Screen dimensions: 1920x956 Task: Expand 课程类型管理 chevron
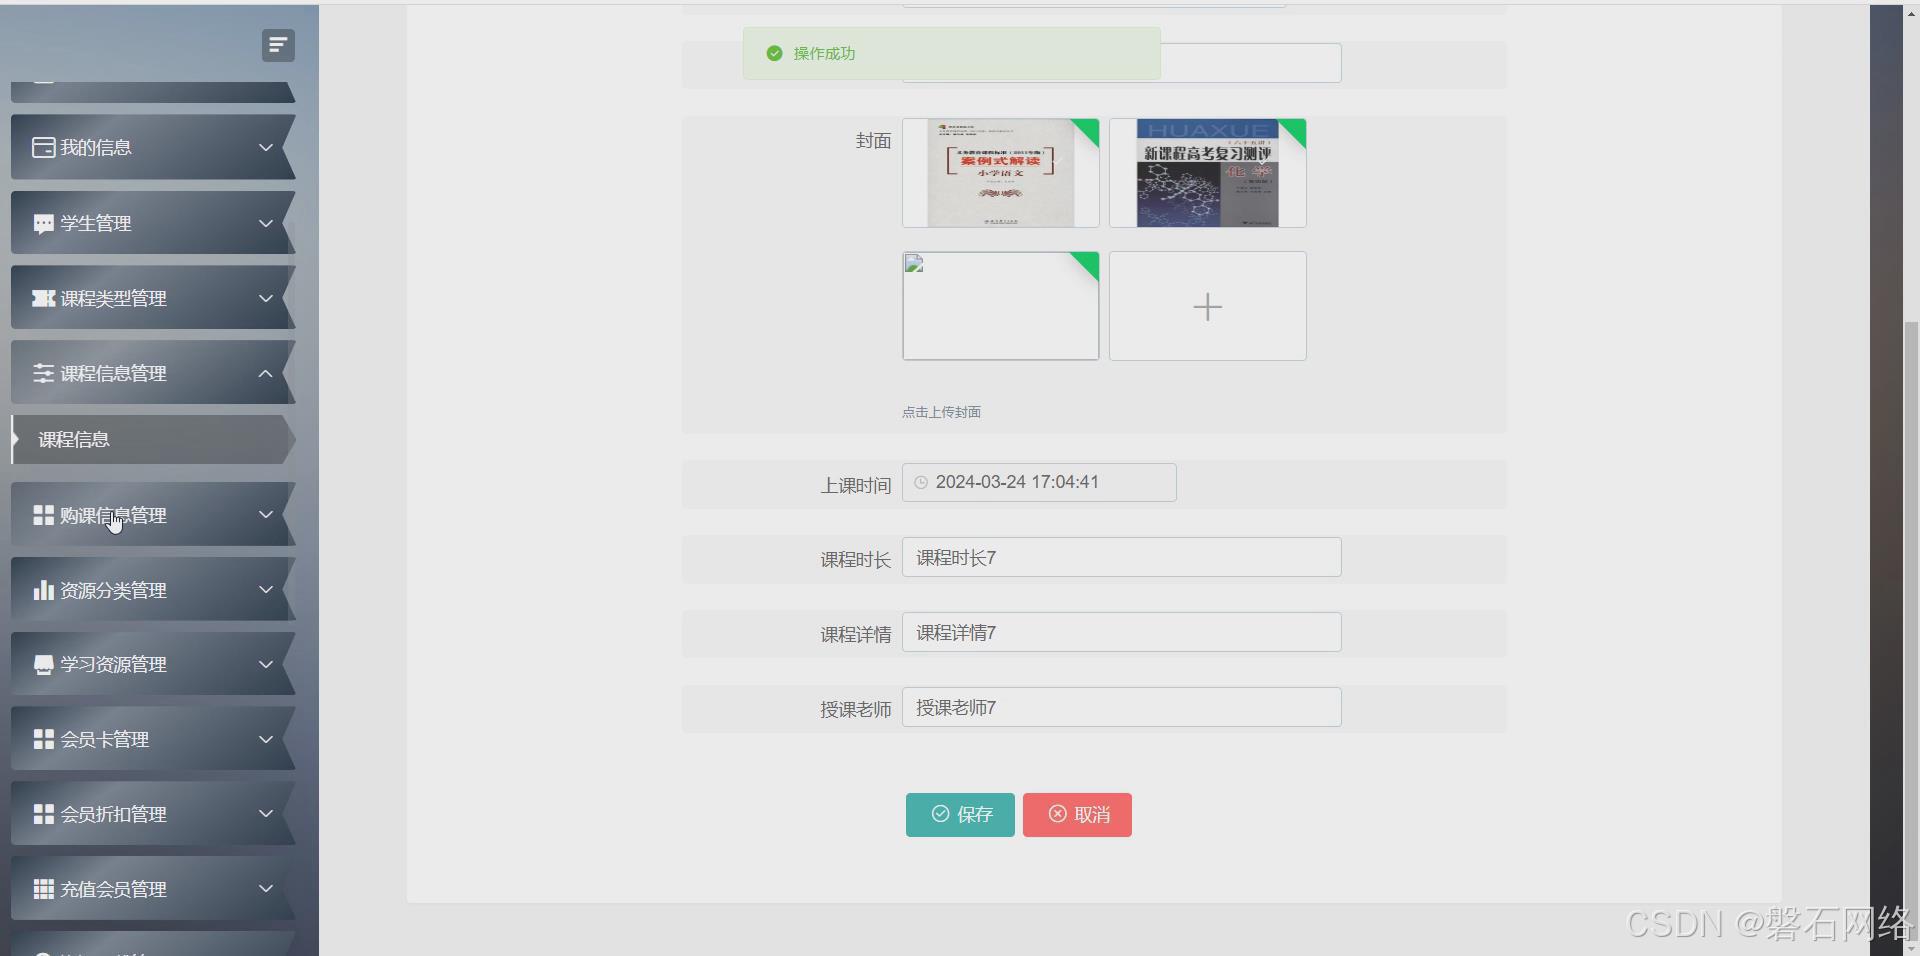click(266, 298)
